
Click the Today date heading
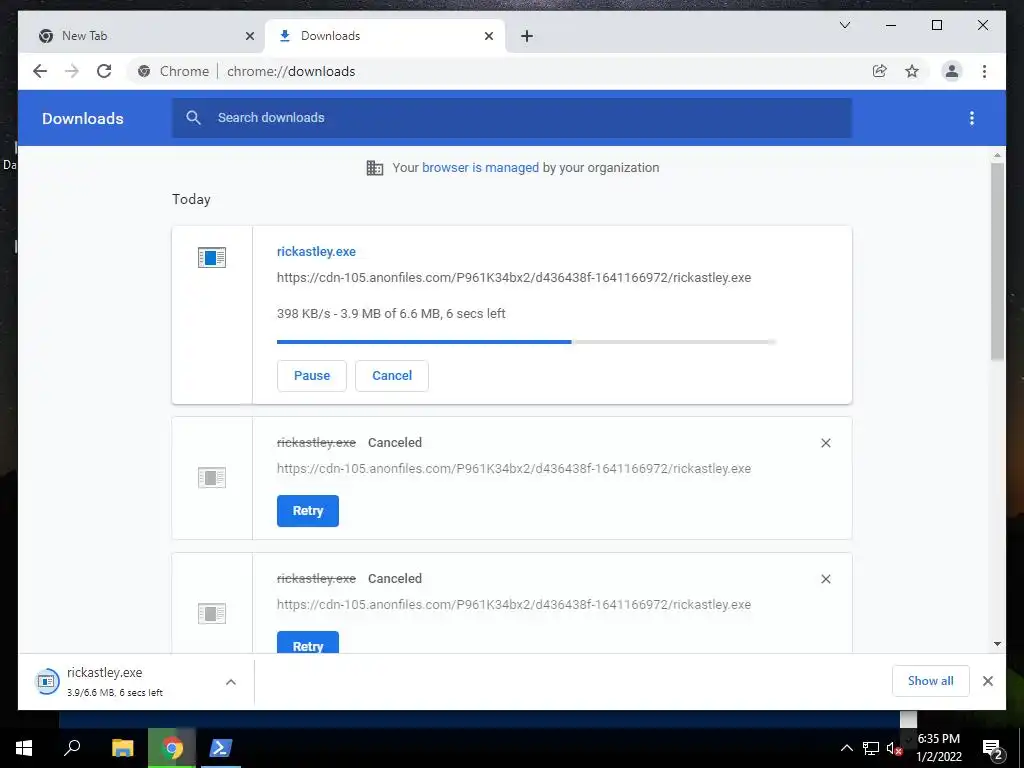191,199
